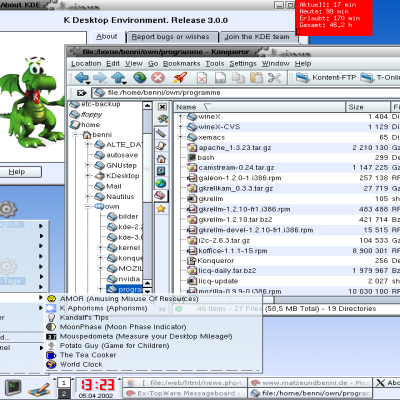
Task: Click the Back arrow in Konqueror toolbar
Action: (x=81, y=78)
